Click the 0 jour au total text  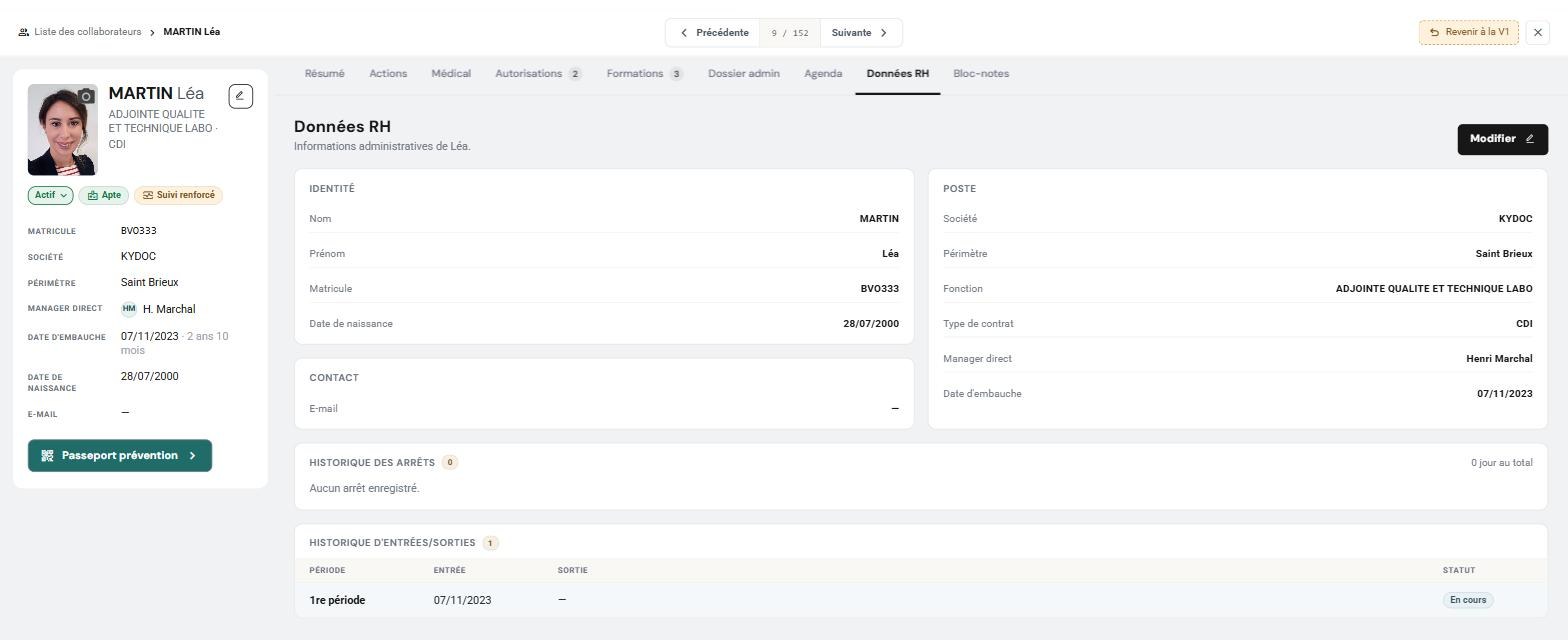point(1501,463)
